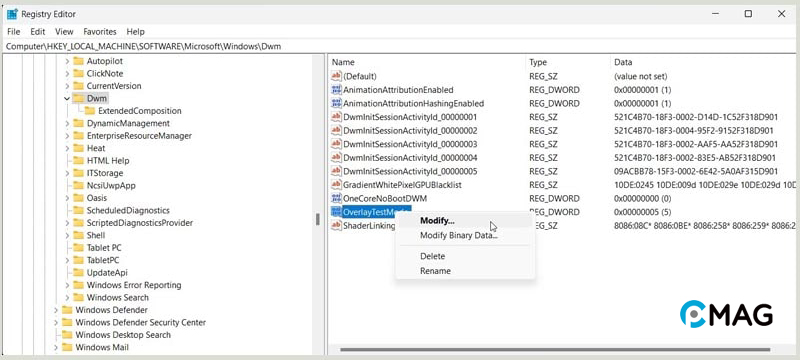Click the 0x00000005 (5) data cell
The width and height of the screenshot is (800, 360).
tap(642, 212)
